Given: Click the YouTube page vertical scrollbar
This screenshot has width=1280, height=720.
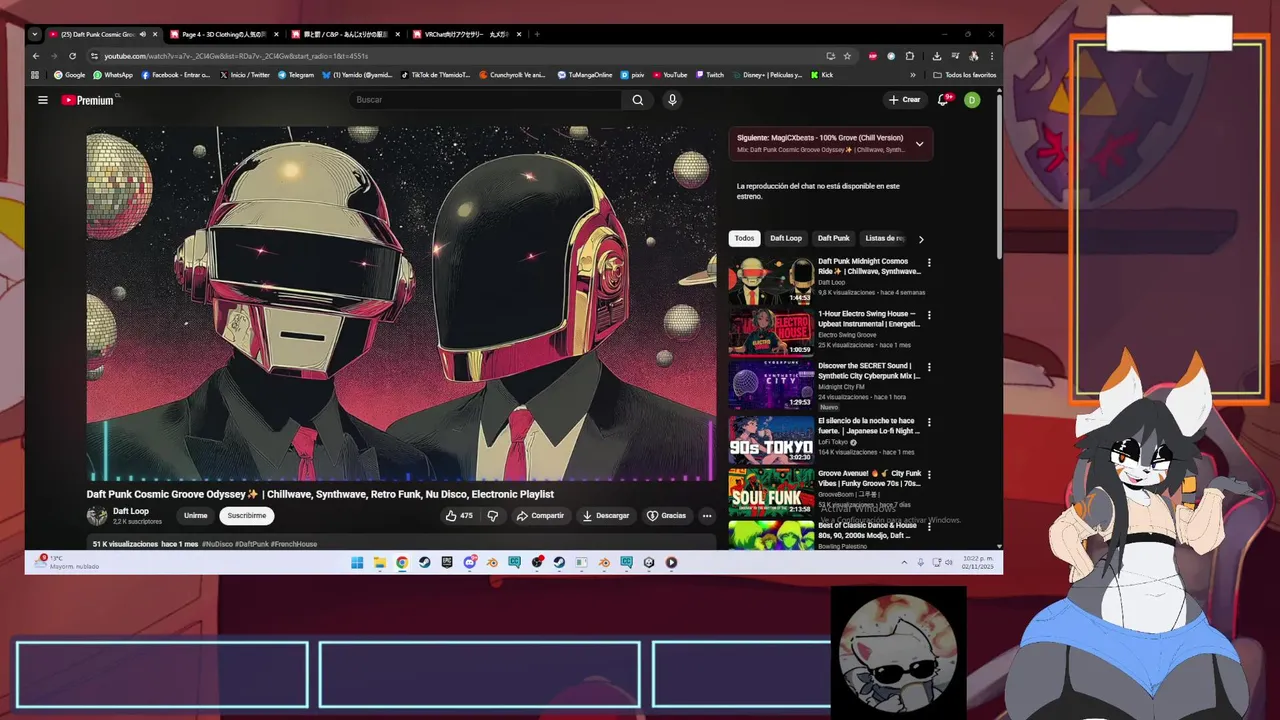Looking at the screenshot, I should pyautogui.click(x=999, y=175).
